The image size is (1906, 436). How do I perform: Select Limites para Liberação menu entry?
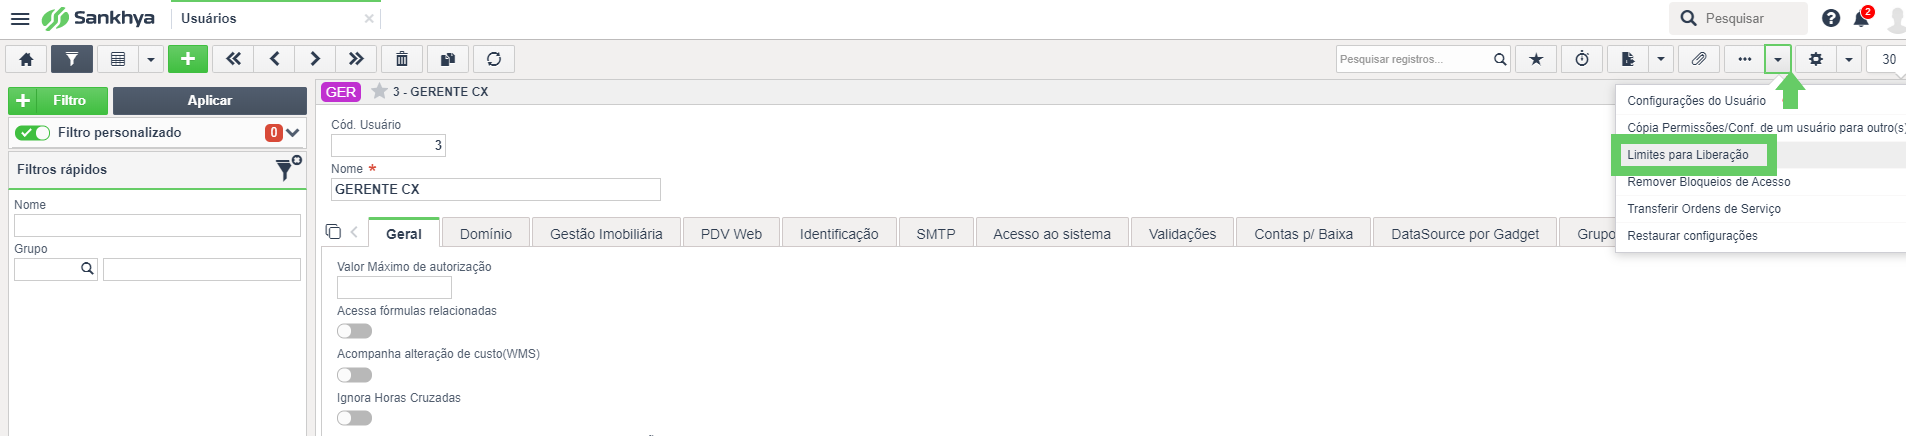[x=1688, y=155]
